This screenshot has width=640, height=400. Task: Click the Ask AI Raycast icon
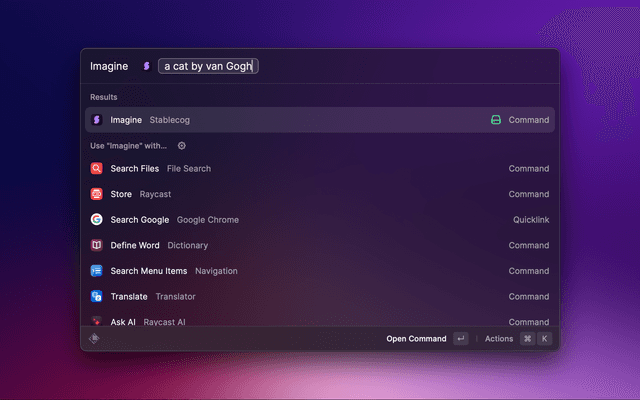coord(97,321)
